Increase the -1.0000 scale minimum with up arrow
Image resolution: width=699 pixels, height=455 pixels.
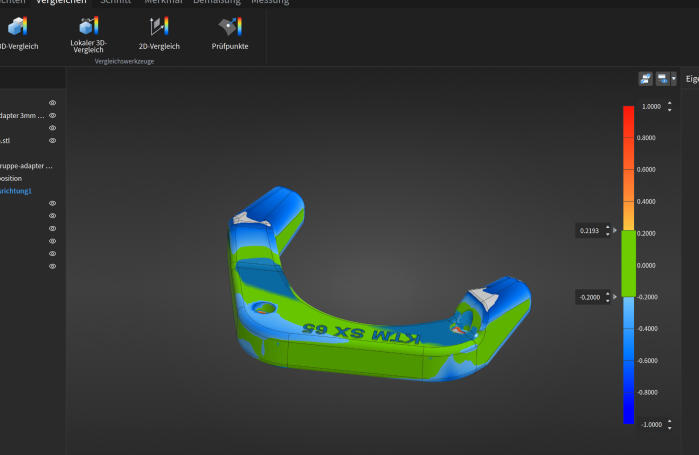[670, 421]
